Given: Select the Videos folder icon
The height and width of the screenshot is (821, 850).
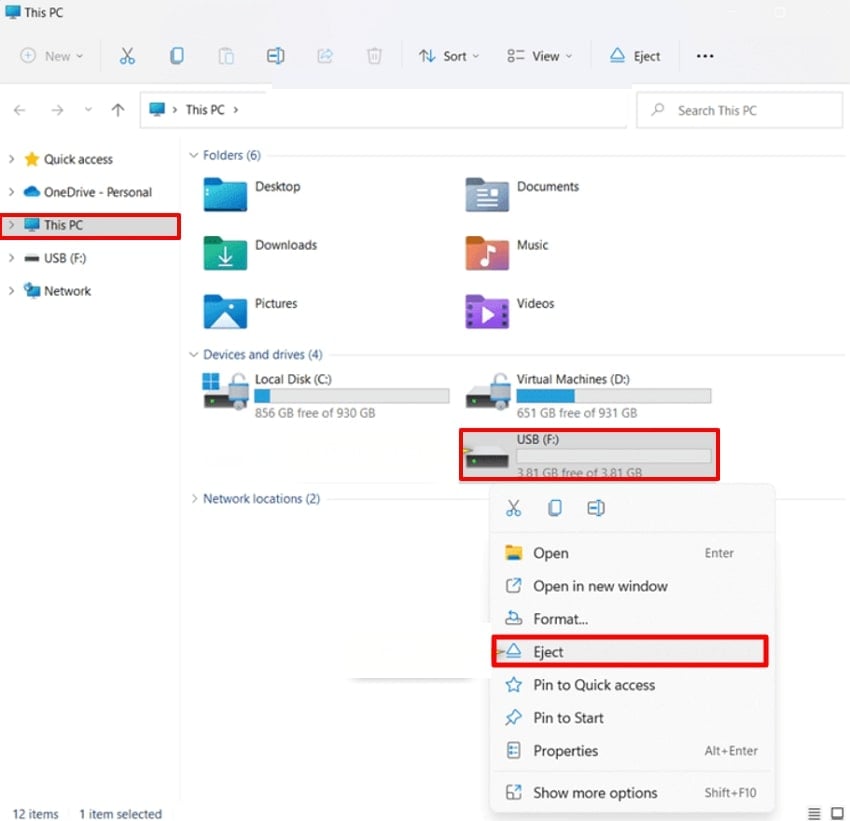Looking at the screenshot, I should click(487, 311).
